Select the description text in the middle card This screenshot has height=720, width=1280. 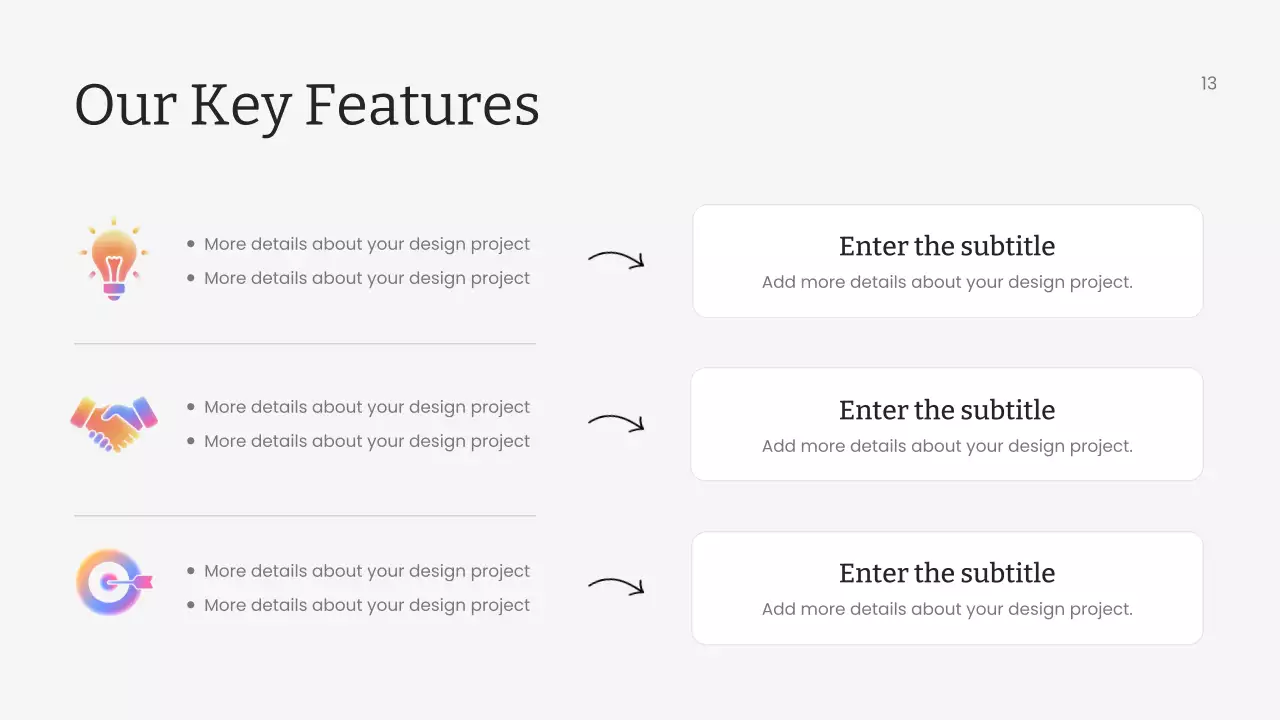(x=947, y=446)
